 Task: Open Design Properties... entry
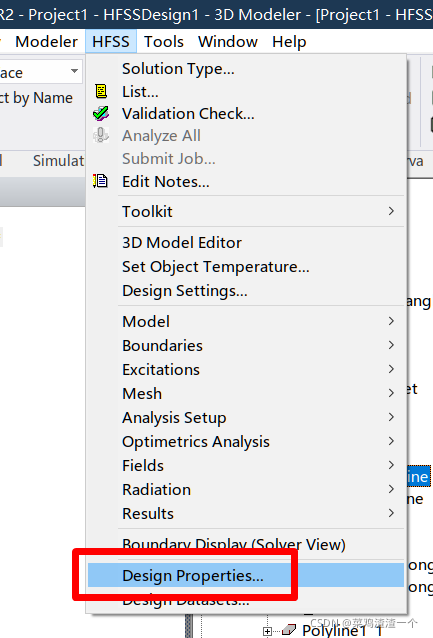[x=246, y=575]
